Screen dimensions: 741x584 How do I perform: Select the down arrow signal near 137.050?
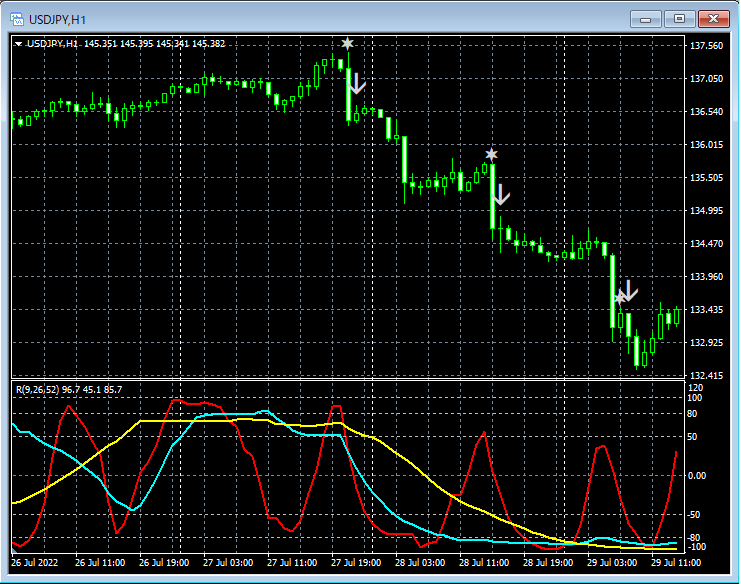pos(357,83)
